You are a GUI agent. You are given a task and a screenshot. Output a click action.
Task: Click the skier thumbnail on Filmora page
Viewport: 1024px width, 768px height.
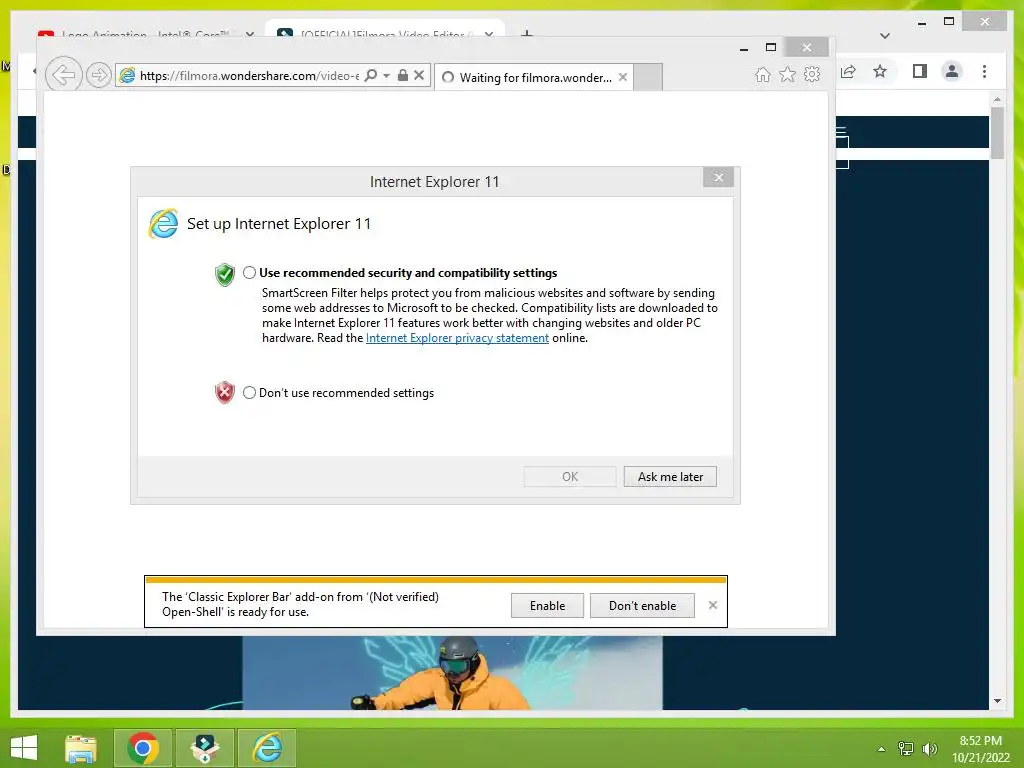[452, 673]
